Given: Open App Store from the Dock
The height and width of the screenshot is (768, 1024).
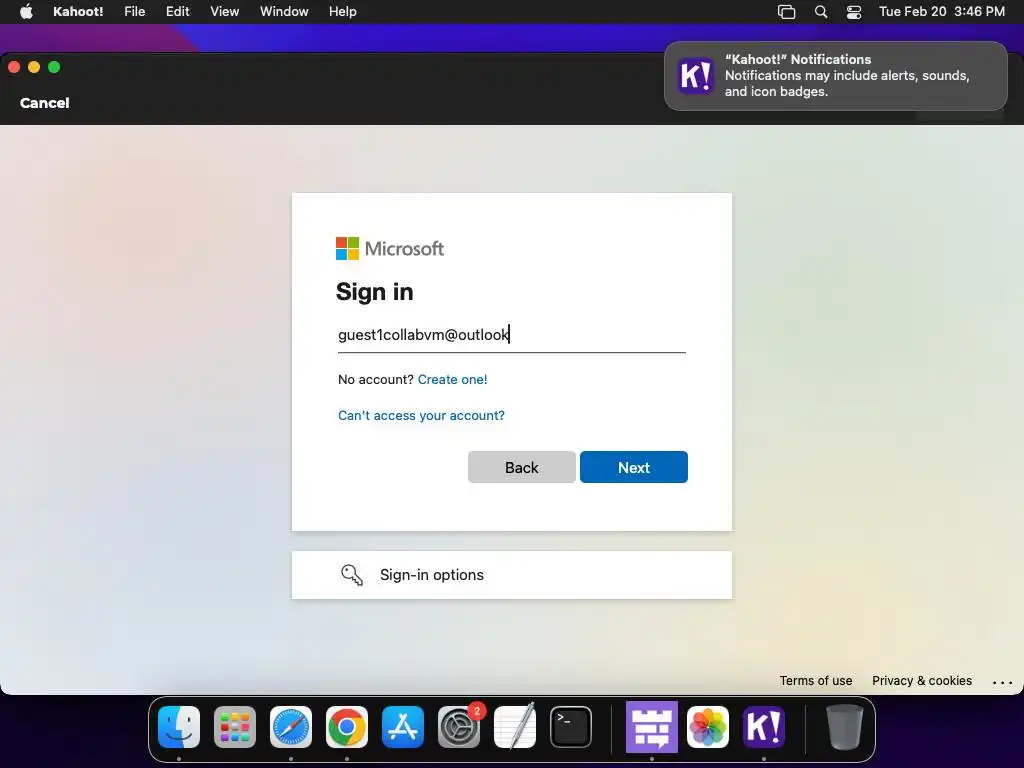Looking at the screenshot, I should 403,727.
